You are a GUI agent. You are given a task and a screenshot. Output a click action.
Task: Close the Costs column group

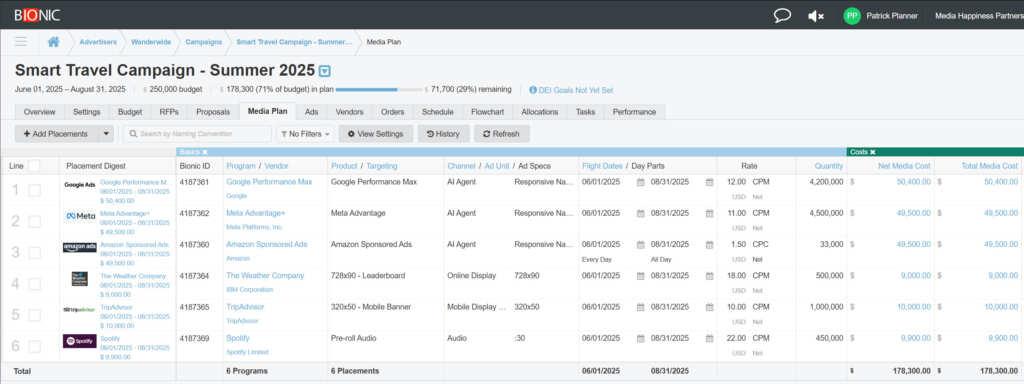point(872,152)
